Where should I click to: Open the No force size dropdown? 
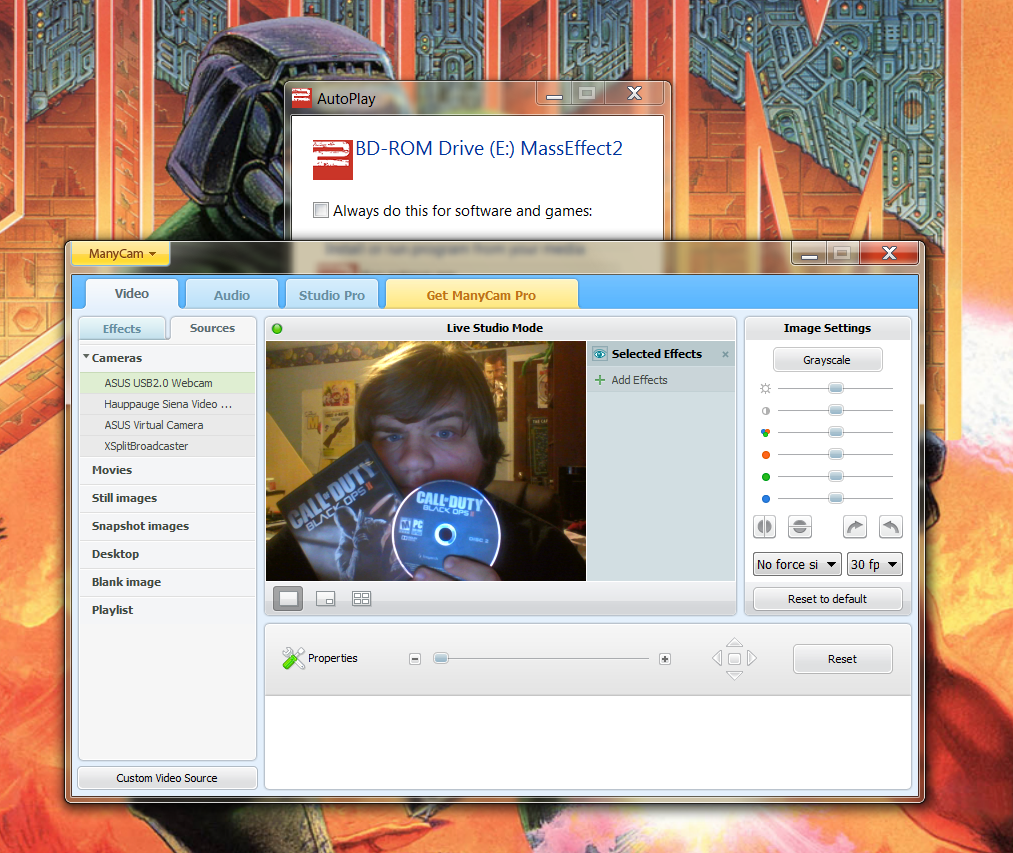click(x=797, y=564)
